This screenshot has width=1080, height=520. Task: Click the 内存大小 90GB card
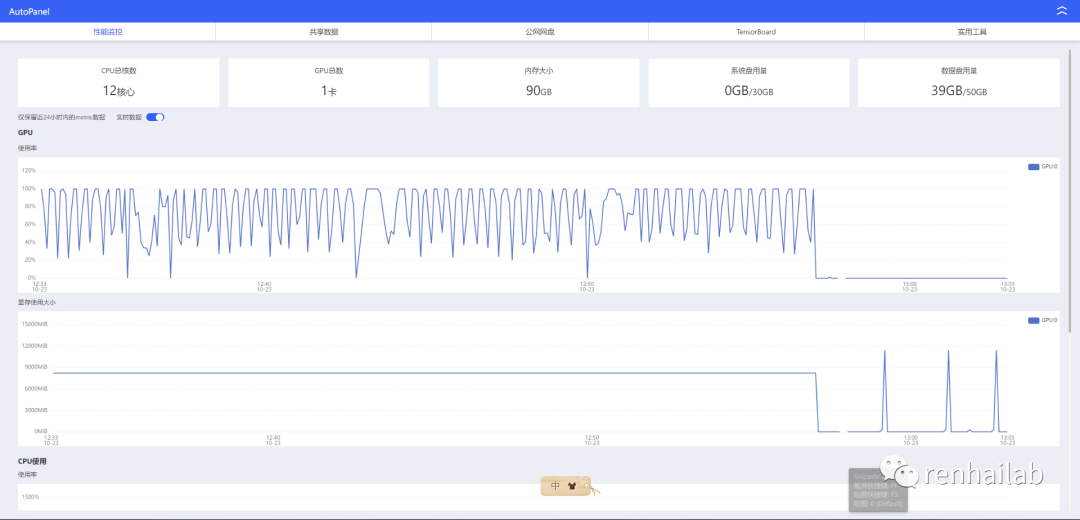pos(539,83)
